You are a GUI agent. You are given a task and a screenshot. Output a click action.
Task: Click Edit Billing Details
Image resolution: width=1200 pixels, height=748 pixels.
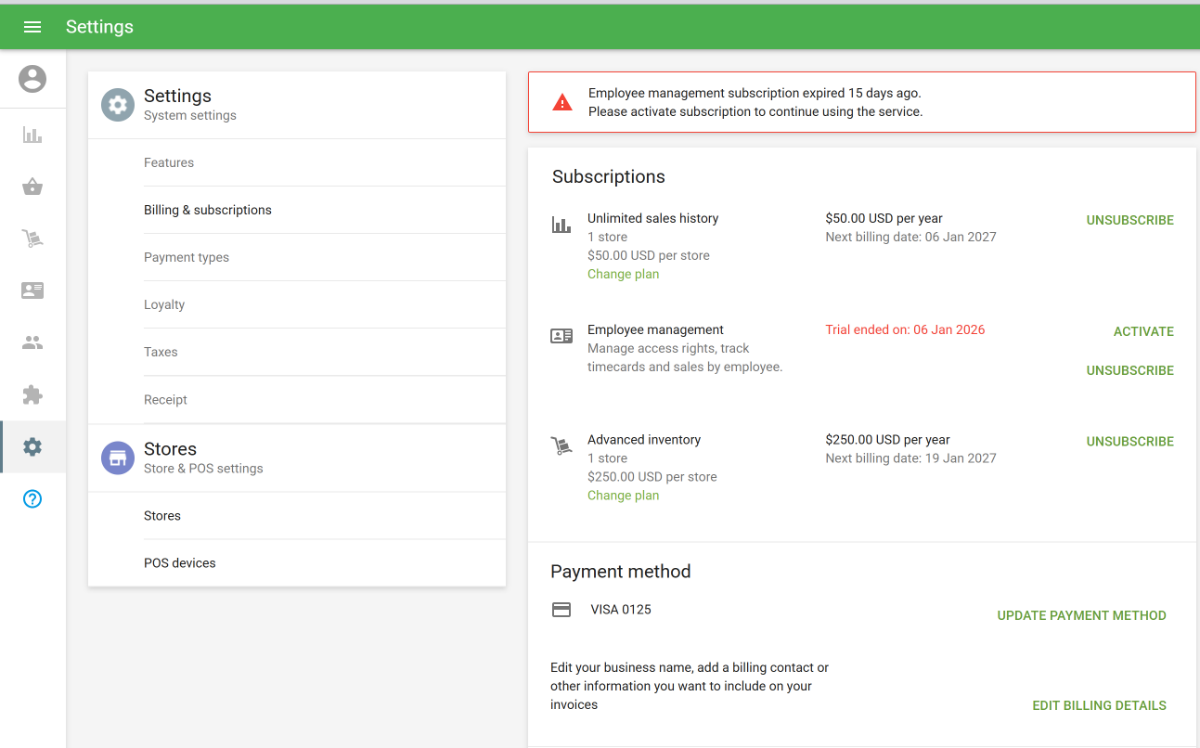pyautogui.click(x=1099, y=706)
